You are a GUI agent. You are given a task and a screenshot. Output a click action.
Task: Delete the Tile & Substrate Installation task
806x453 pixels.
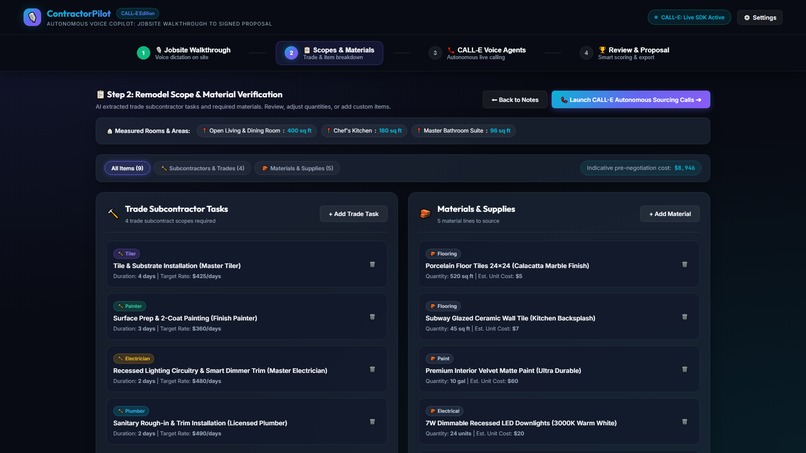click(372, 264)
